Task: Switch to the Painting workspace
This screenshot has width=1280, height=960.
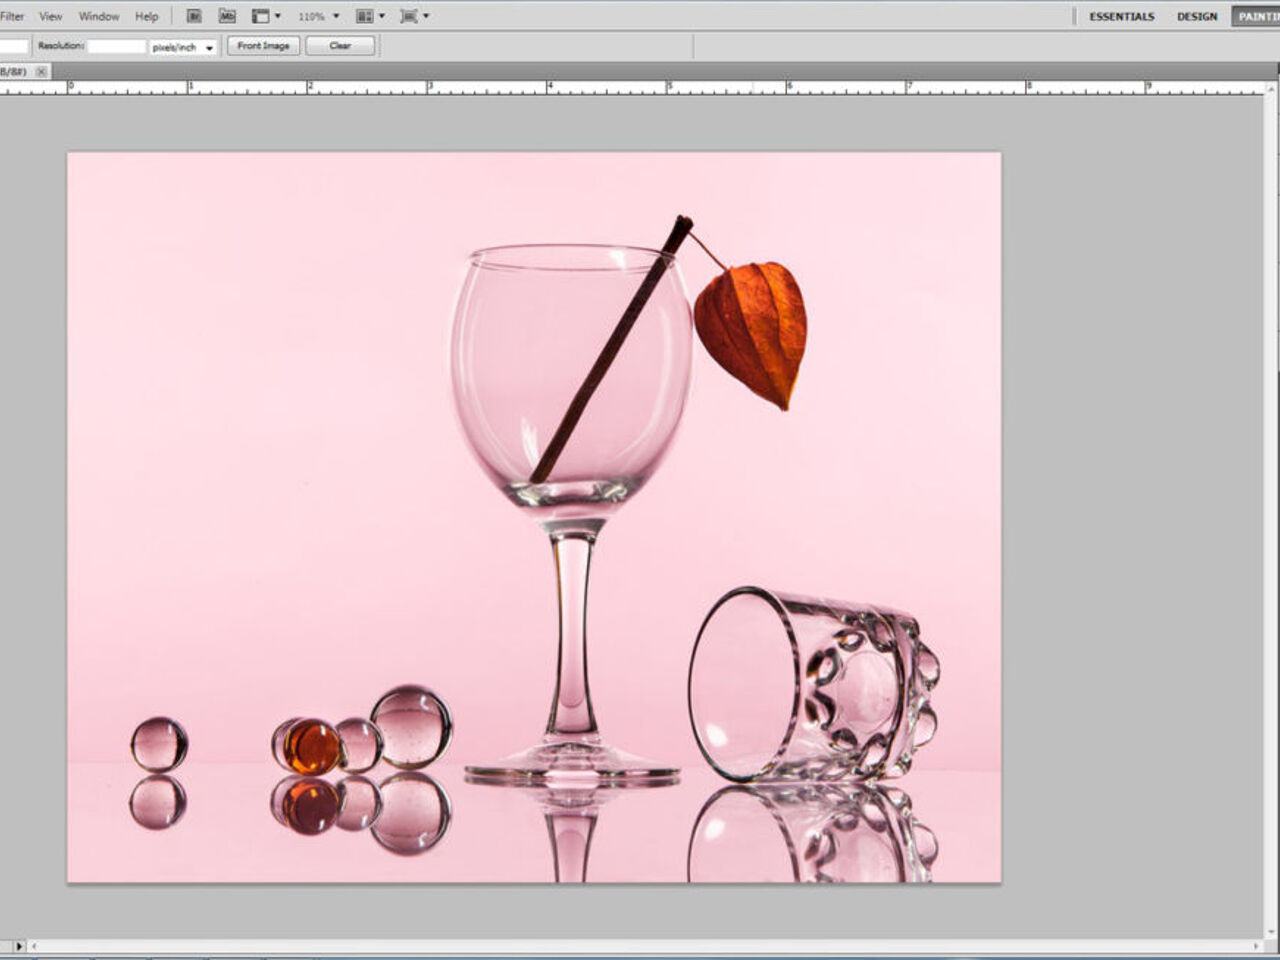Action: point(1257,16)
